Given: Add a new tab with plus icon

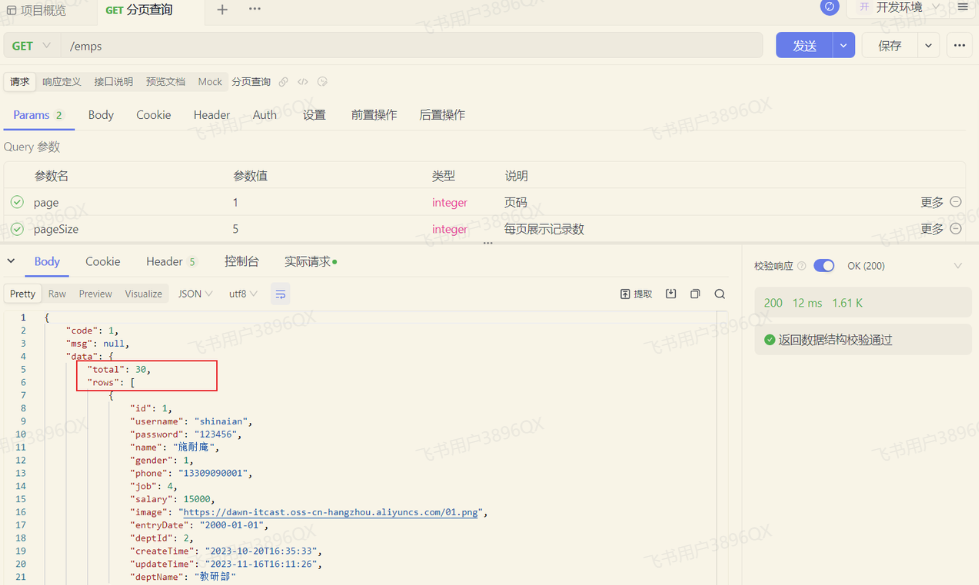Looking at the screenshot, I should pos(222,9).
